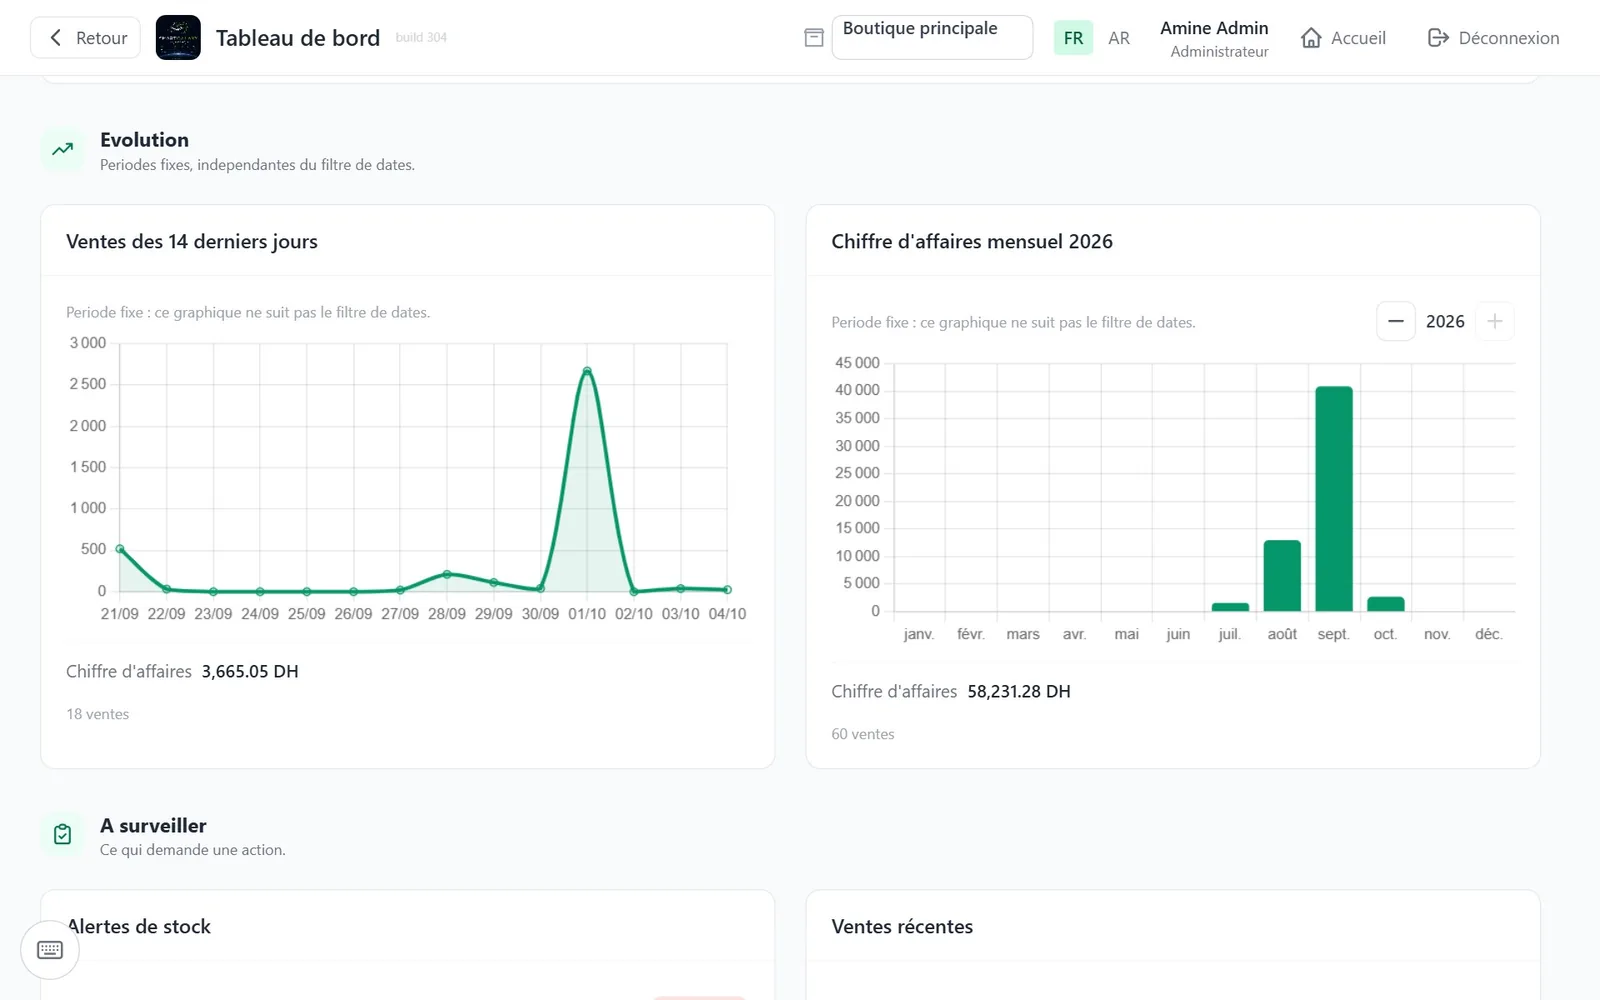Click the 2026 year value
The image size is (1600, 1000).
[1445, 321]
